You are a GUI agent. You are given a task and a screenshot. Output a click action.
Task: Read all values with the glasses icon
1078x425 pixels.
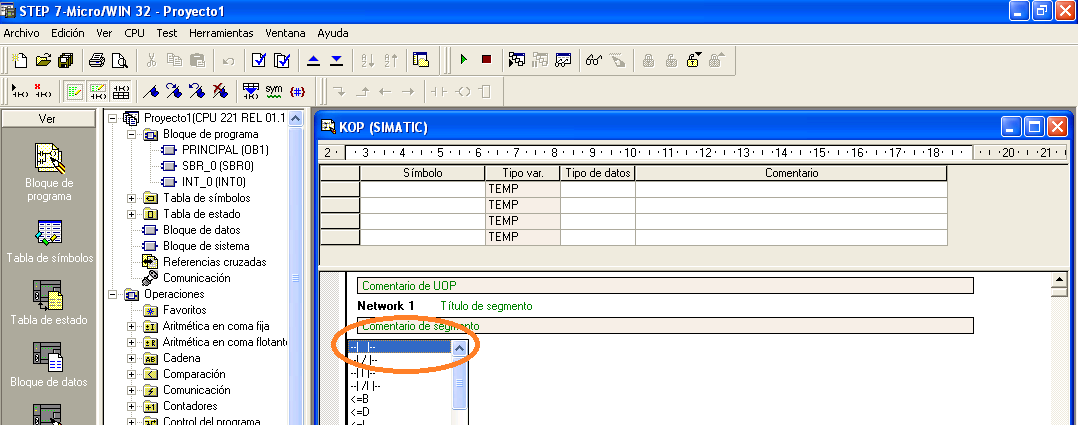tap(594, 61)
